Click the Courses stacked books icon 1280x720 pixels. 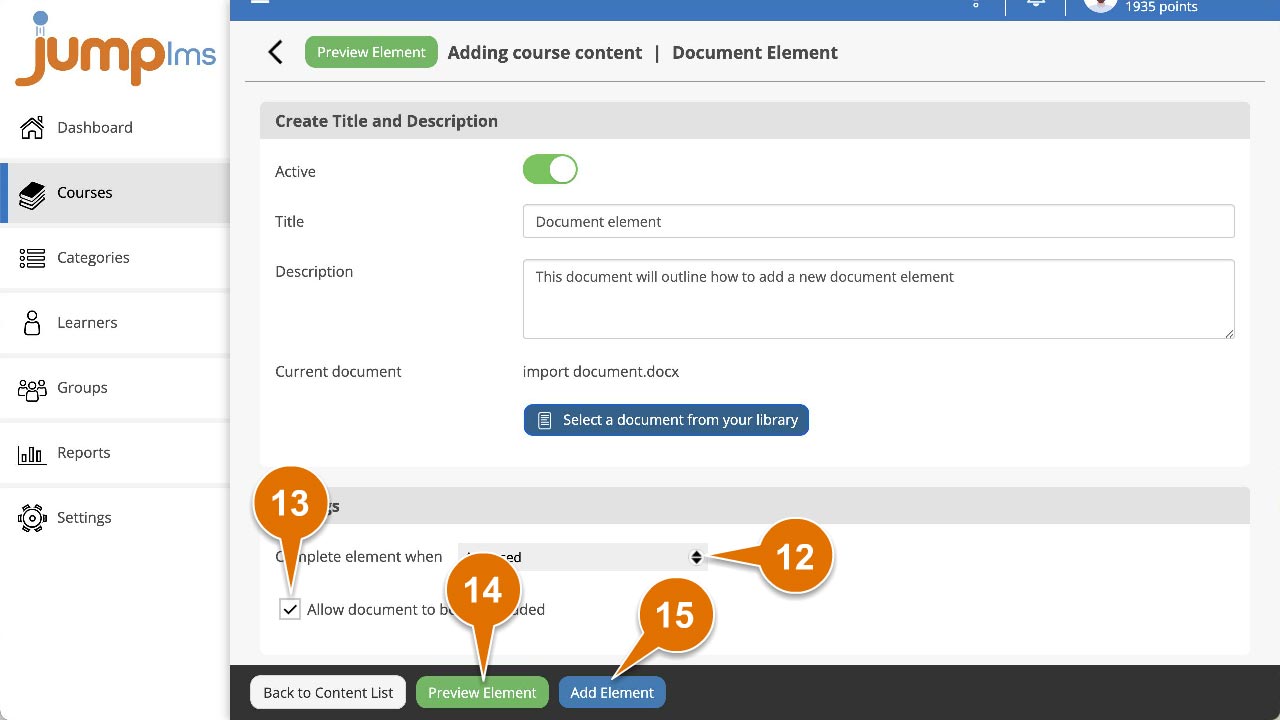click(x=32, y=195)
